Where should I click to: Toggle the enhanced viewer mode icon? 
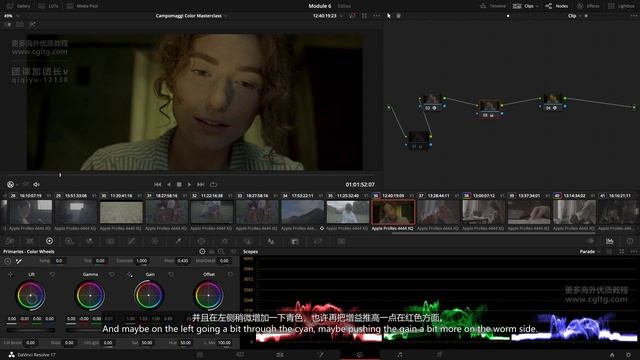(364, 16)
